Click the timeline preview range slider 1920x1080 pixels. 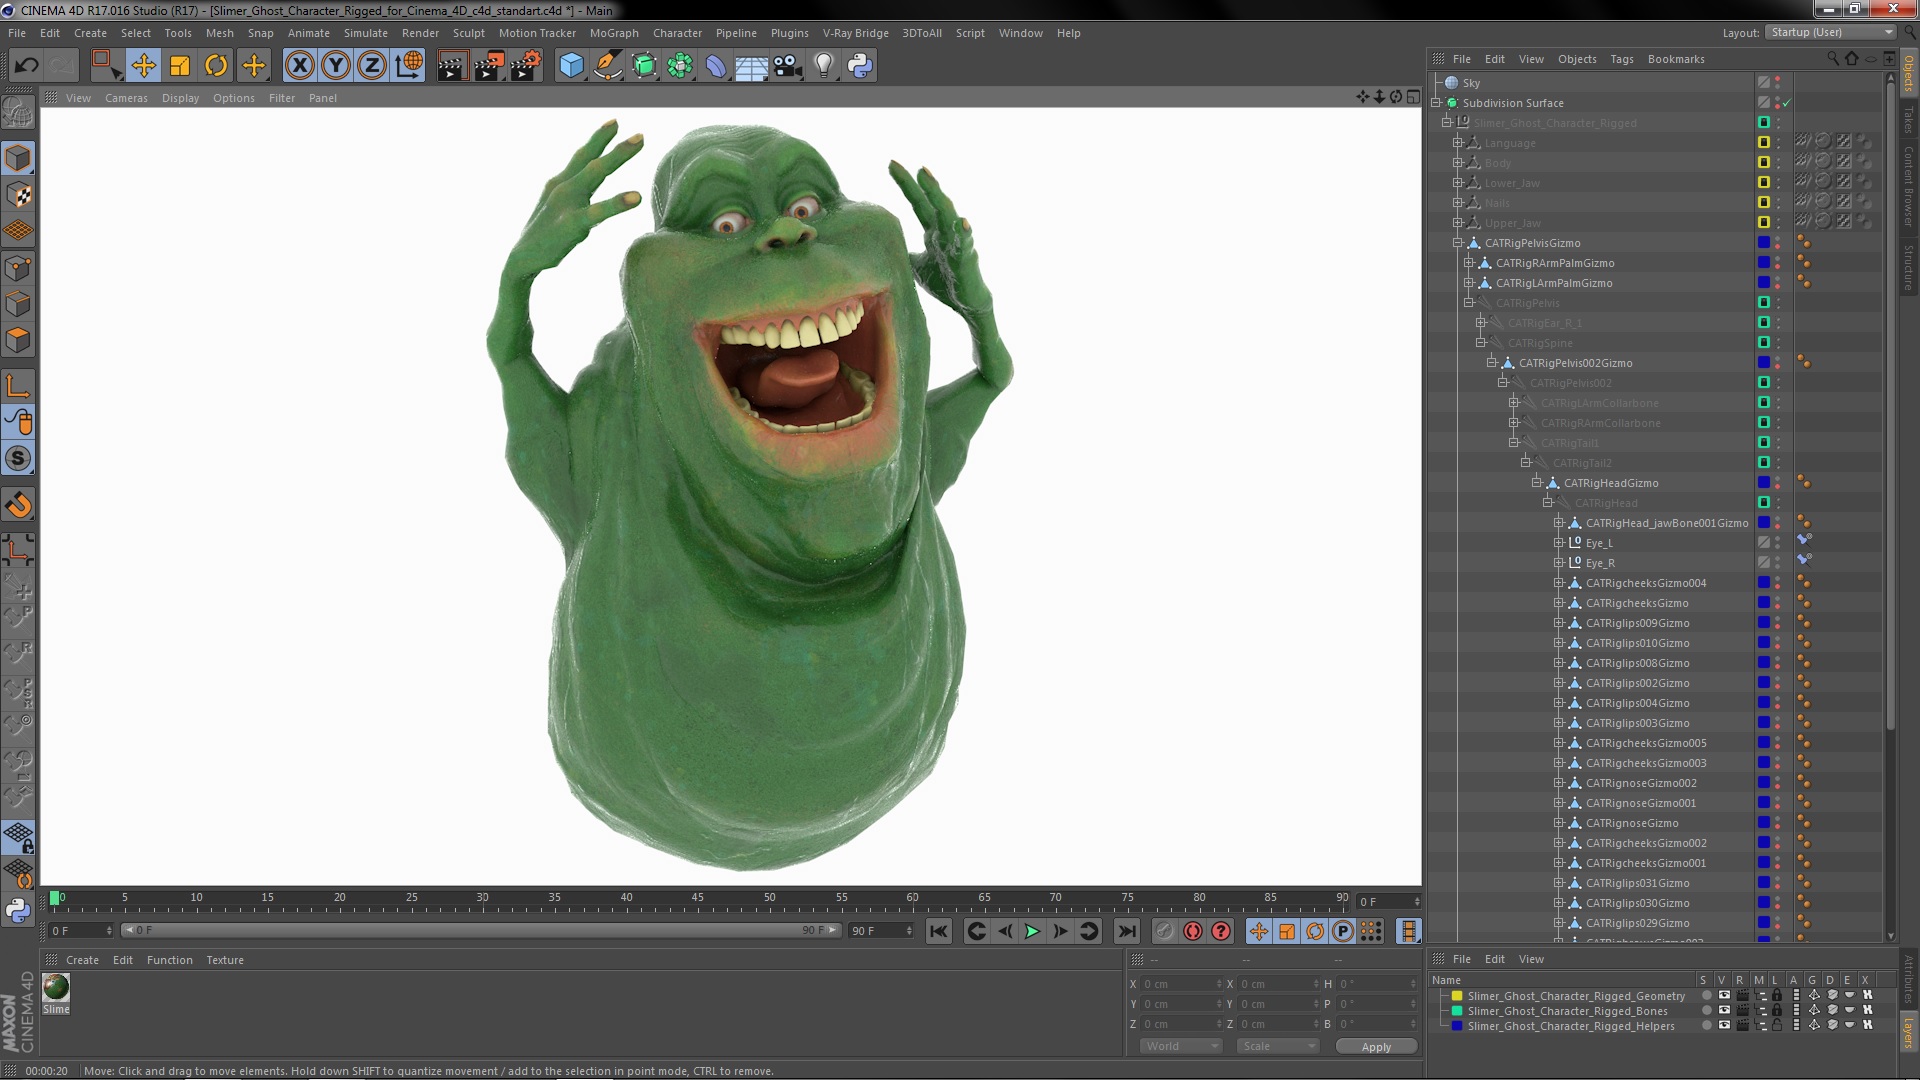[x=480, y=931]
